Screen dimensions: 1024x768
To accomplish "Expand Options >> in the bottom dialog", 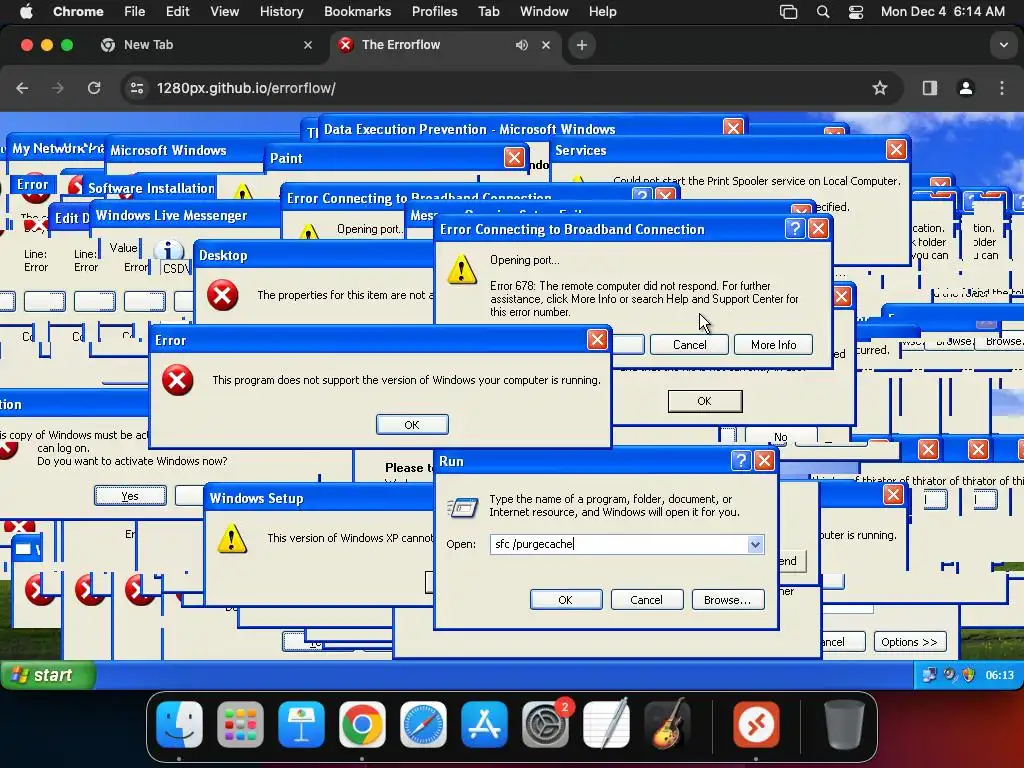I will tap(909, 642).
